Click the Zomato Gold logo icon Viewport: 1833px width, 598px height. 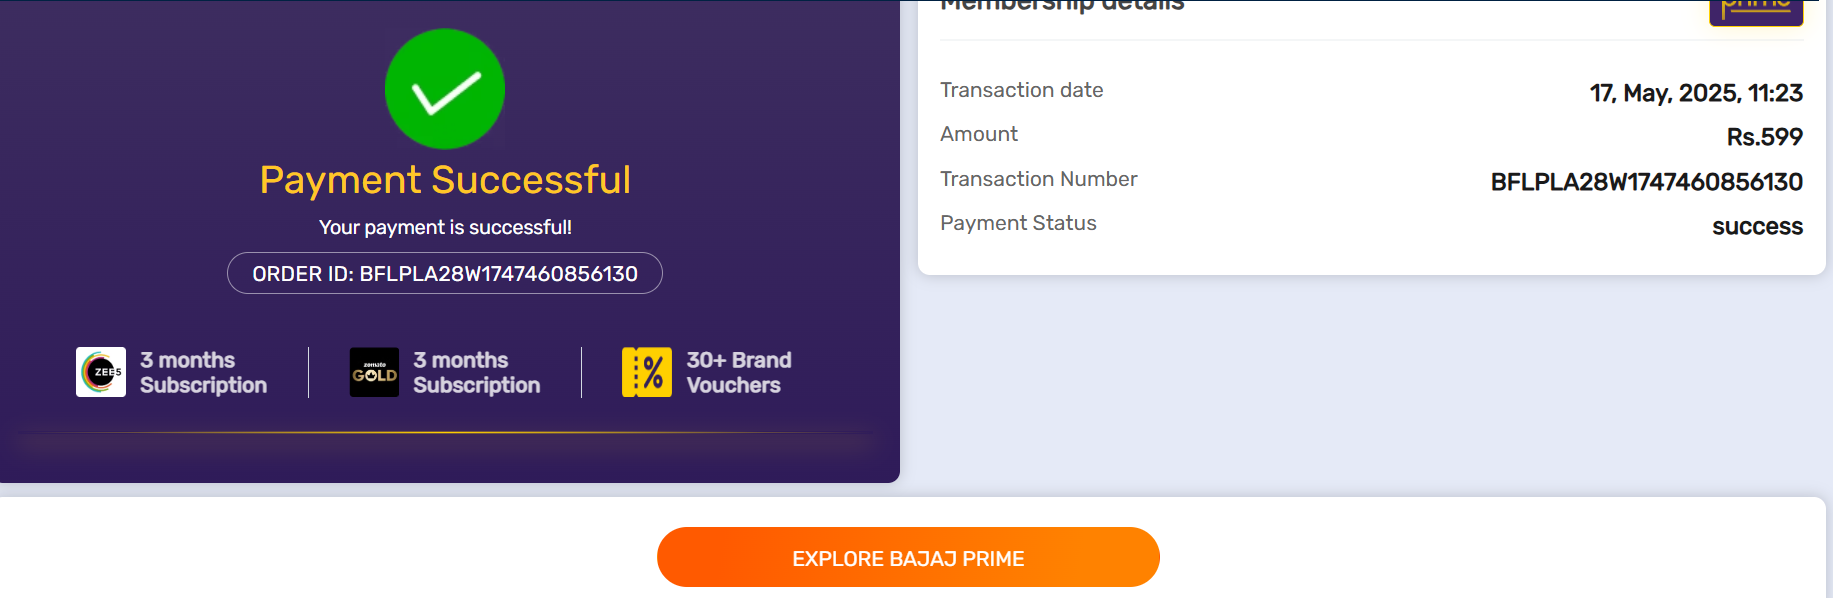coord(374,372)
